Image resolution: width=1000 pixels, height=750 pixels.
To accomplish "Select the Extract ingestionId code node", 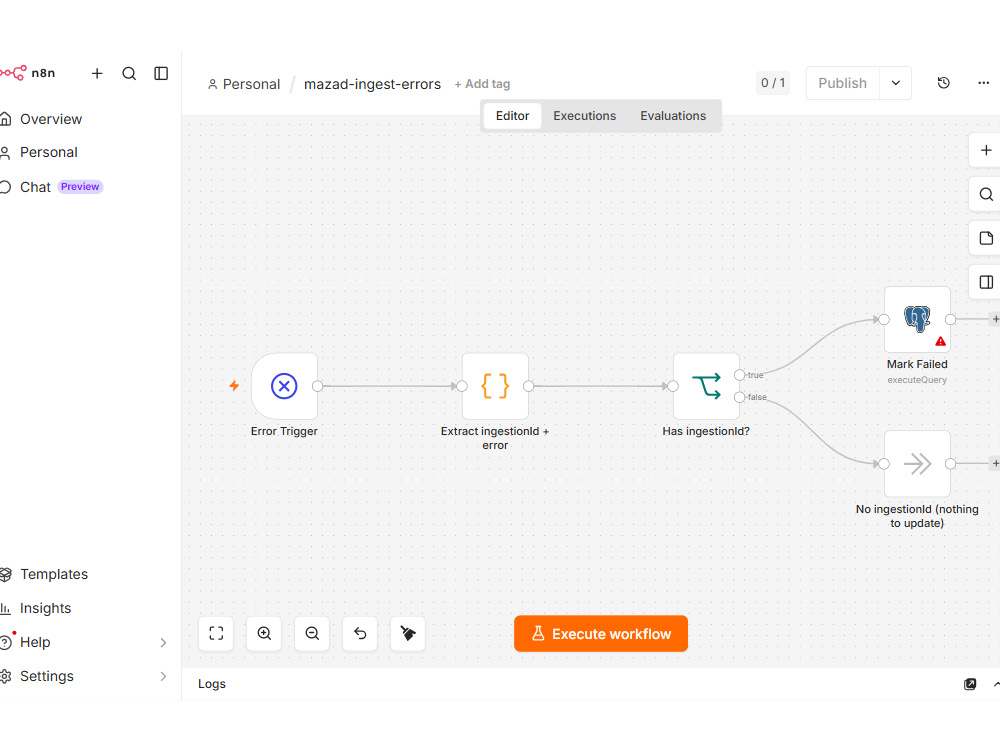I will click(496, 386).
